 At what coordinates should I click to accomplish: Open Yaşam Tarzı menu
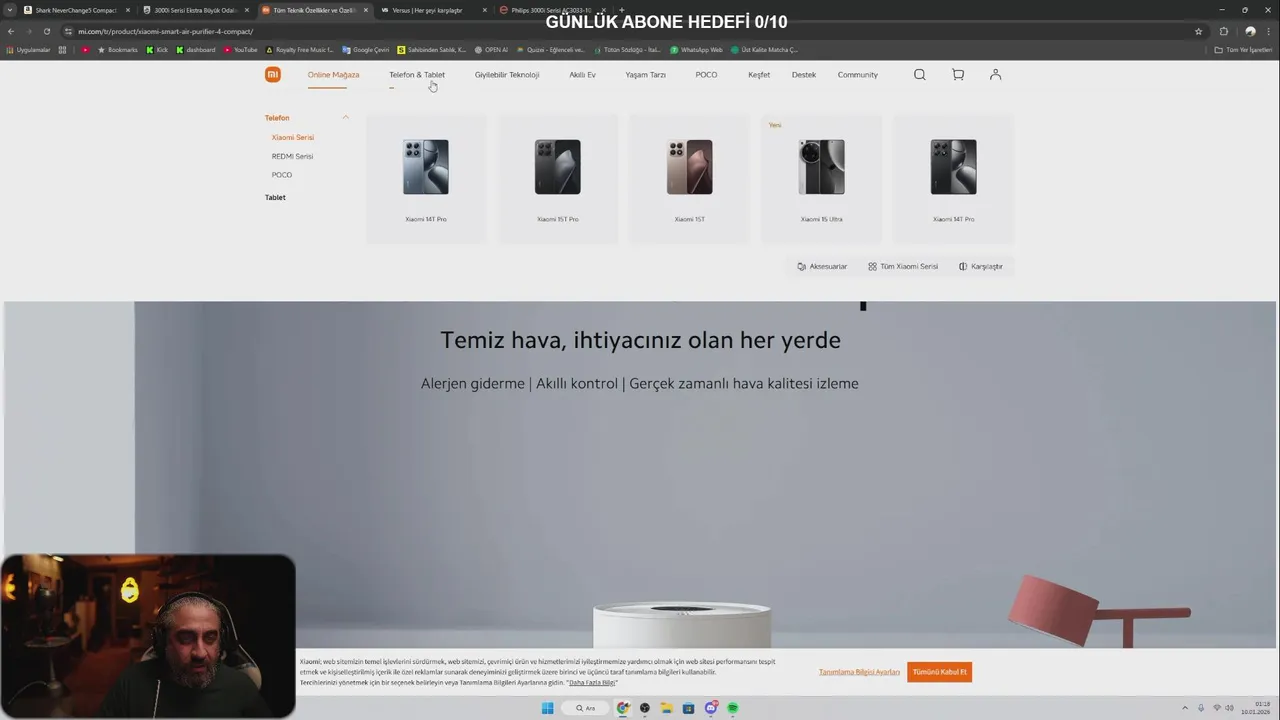[x=645, y=75]
